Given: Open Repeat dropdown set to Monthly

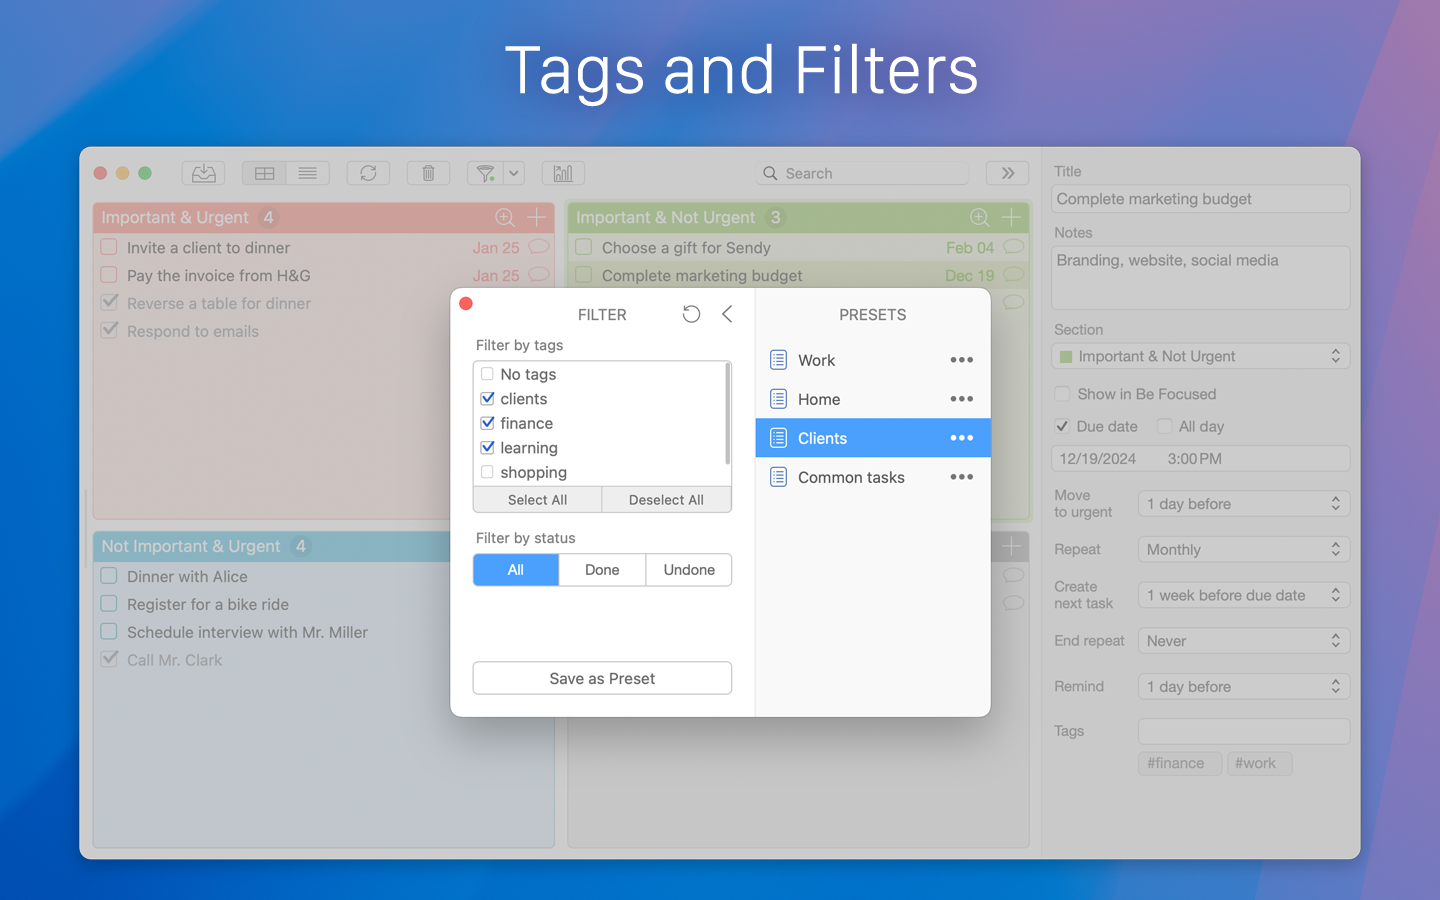Looking at the screenshot, I should pyautogui.click(x=1244, y=550).
